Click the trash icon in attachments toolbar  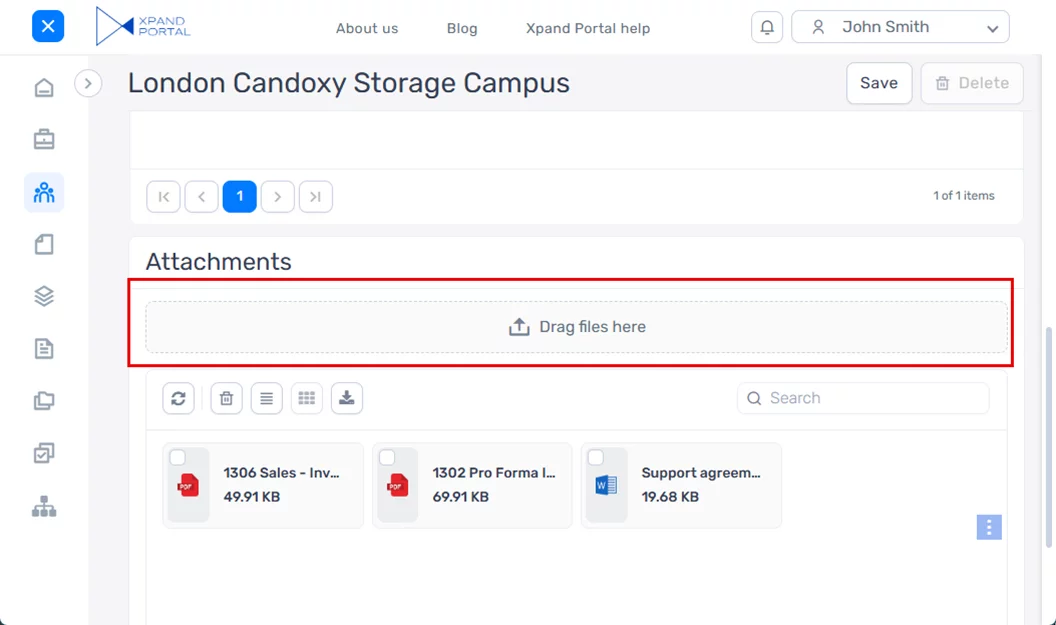[x=227, y=398]
